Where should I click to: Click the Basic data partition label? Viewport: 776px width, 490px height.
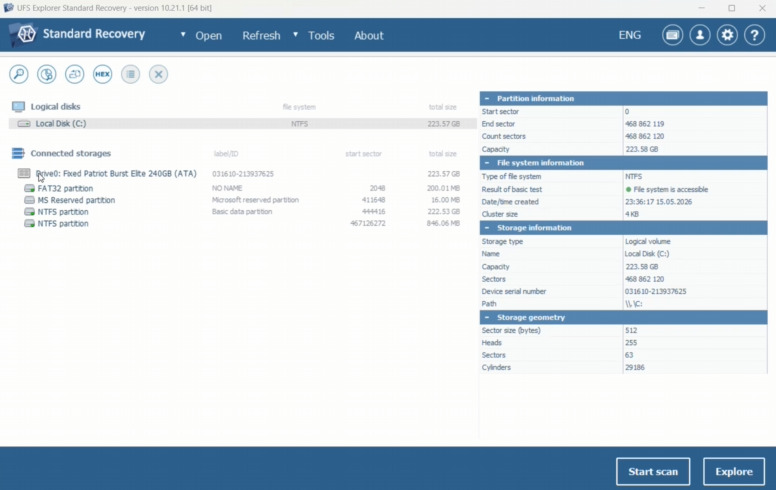pos(242,212)
